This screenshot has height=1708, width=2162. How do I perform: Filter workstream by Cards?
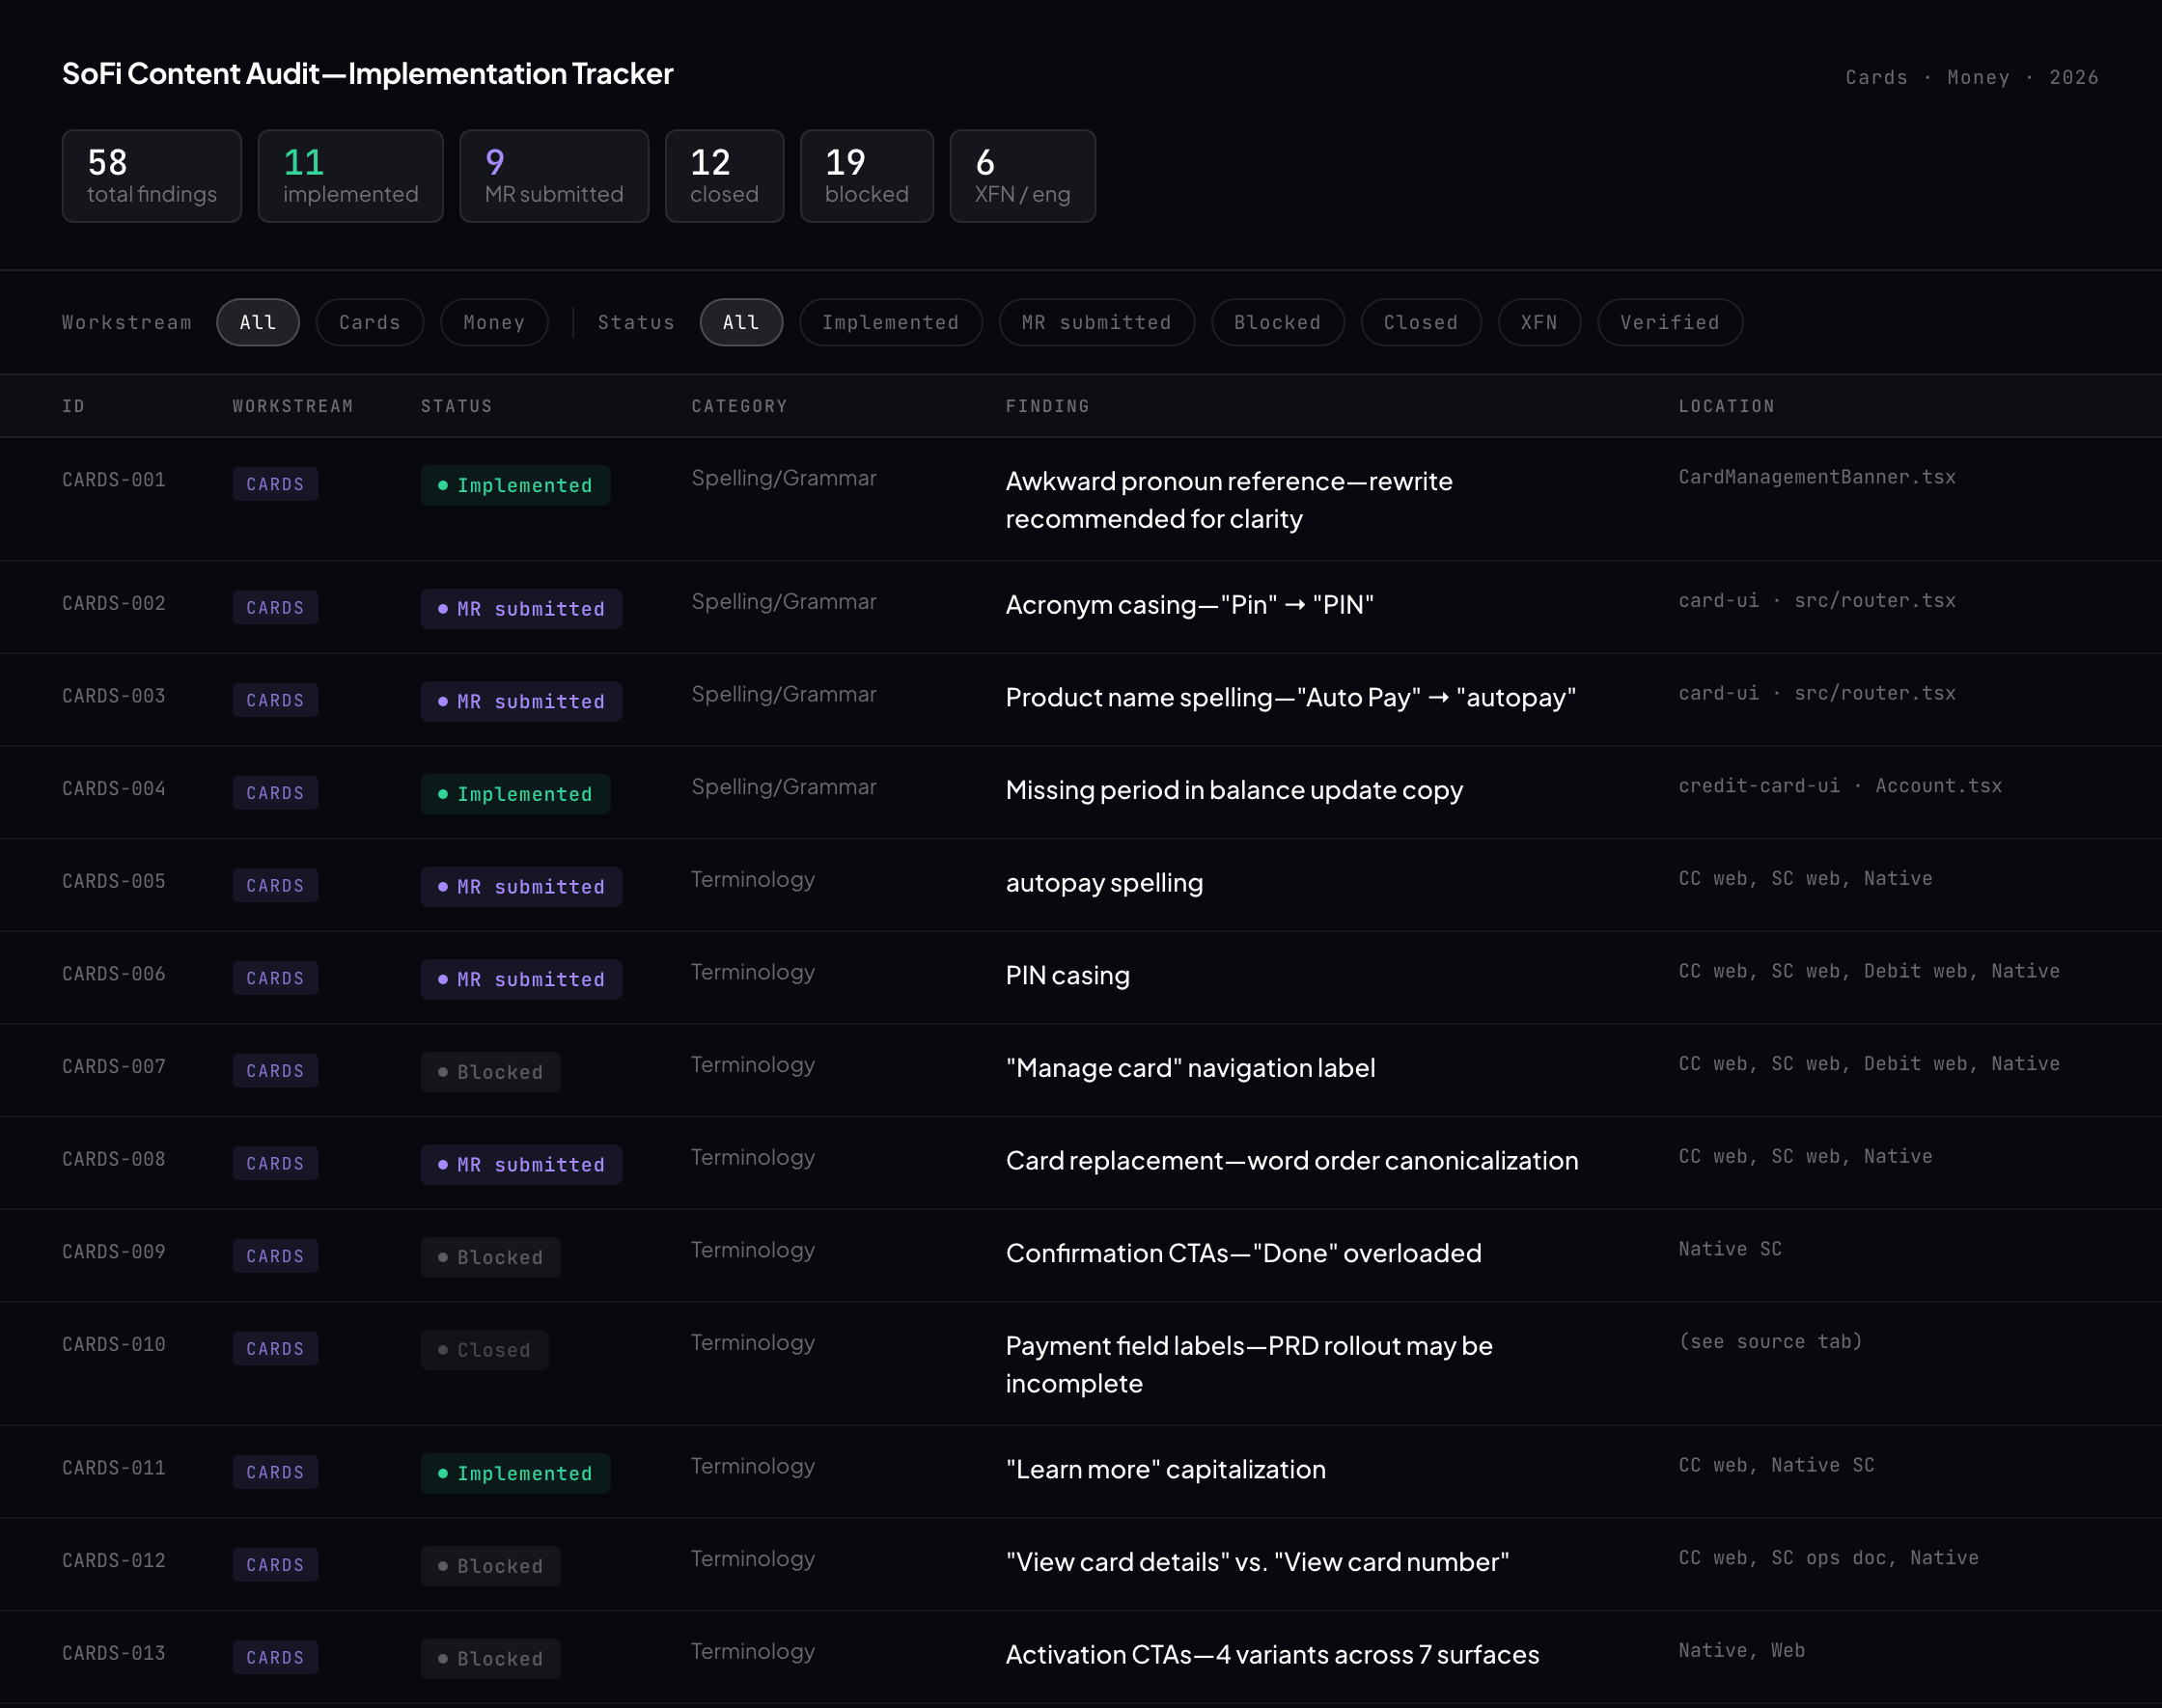coord(370,322)
